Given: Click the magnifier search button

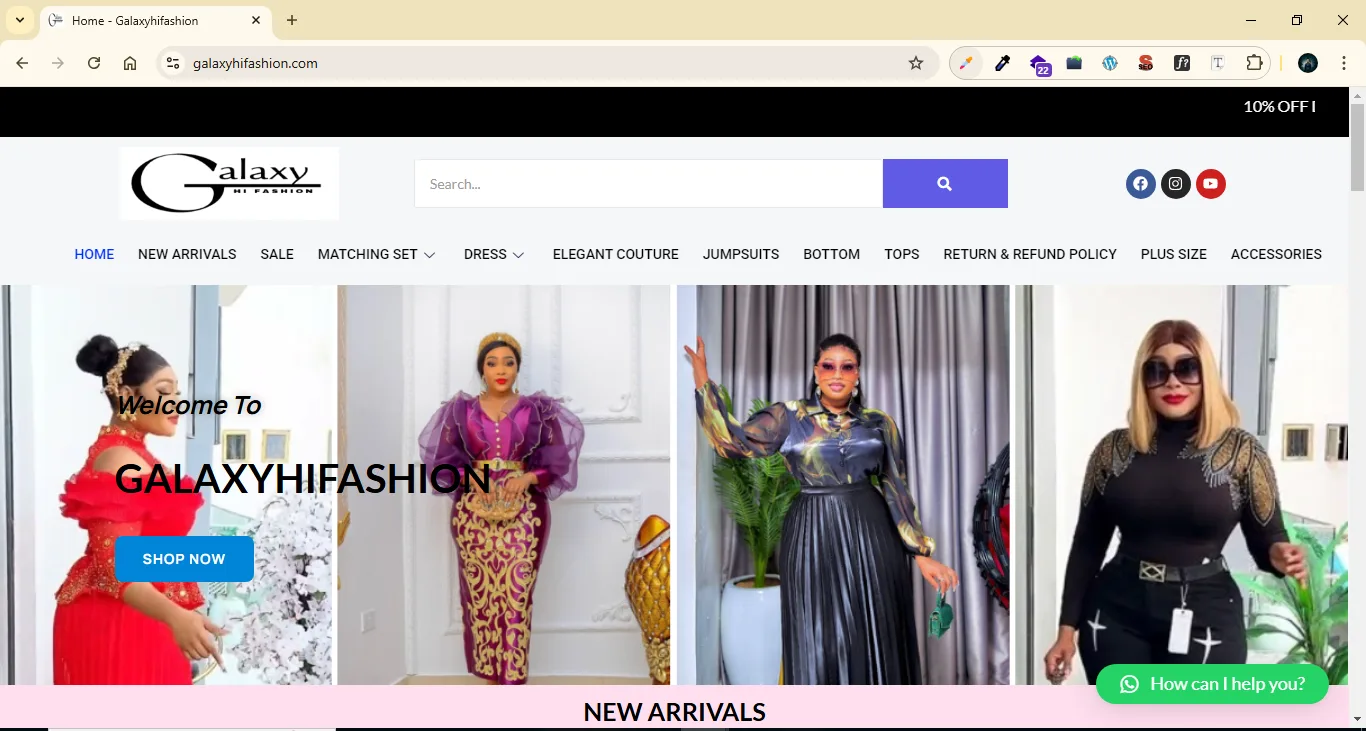Looking at the screenshot, I should 944,184.
